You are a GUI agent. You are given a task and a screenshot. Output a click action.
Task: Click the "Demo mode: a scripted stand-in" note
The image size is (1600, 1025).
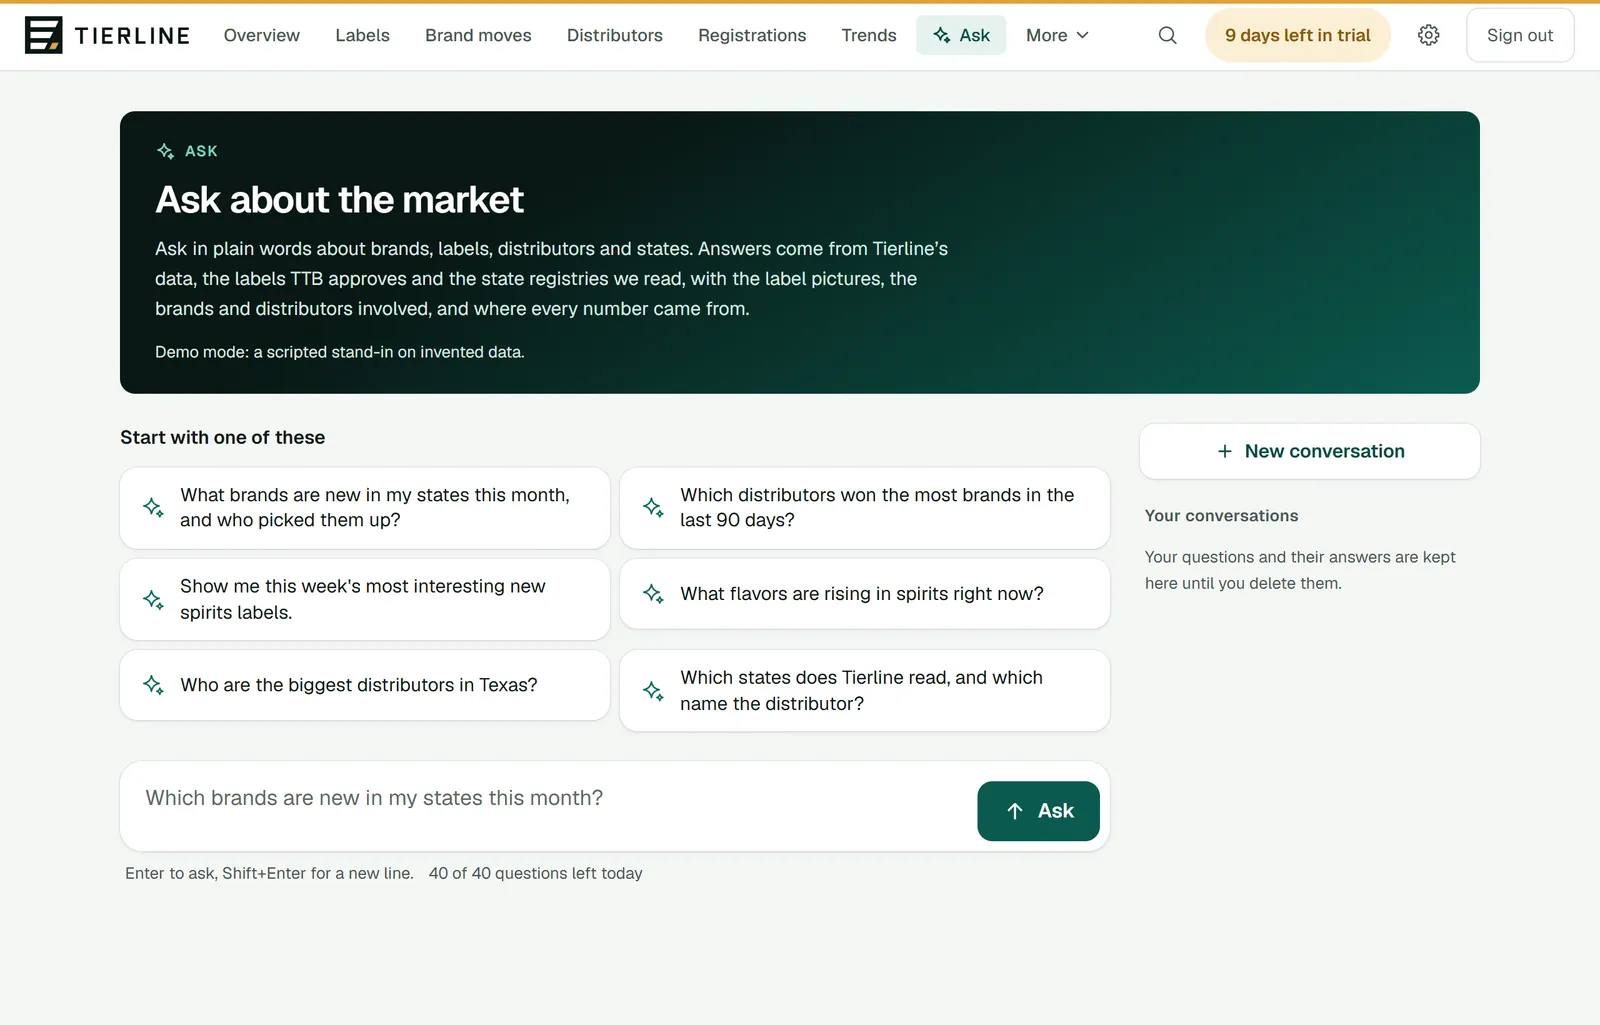tap(340, 352)
